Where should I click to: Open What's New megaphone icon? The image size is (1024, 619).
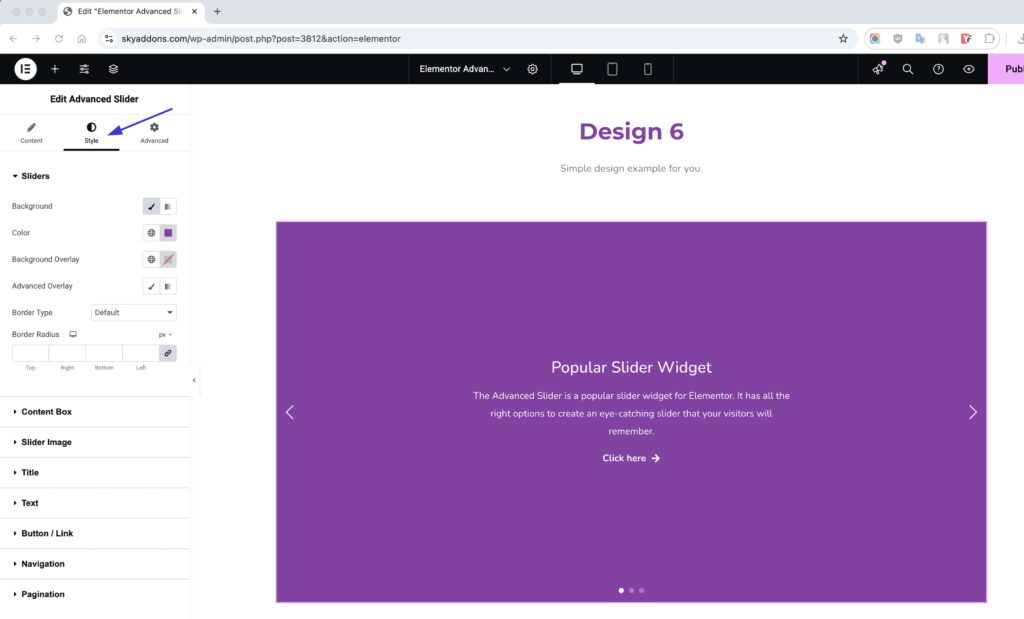[878, 69]
